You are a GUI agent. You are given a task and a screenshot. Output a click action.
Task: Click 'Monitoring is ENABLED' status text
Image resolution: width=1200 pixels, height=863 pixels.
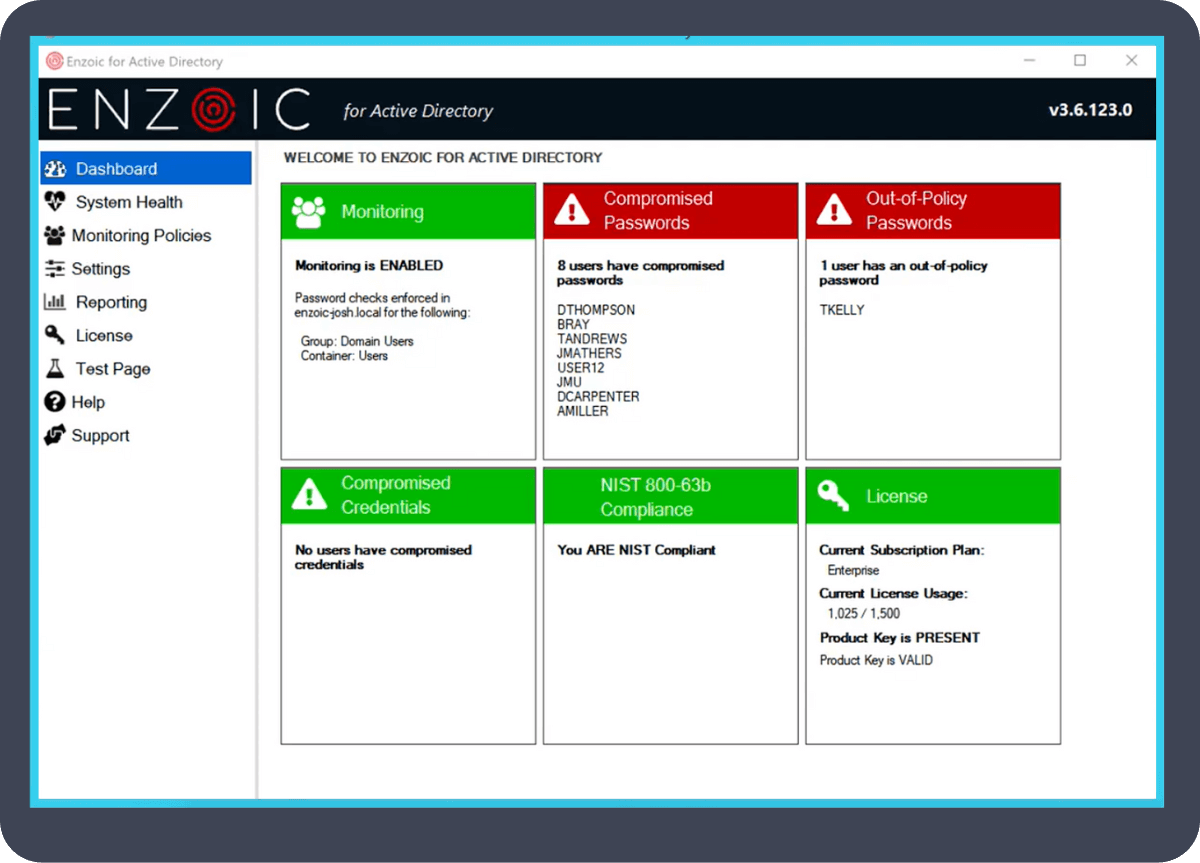click(x=369, y=266)
